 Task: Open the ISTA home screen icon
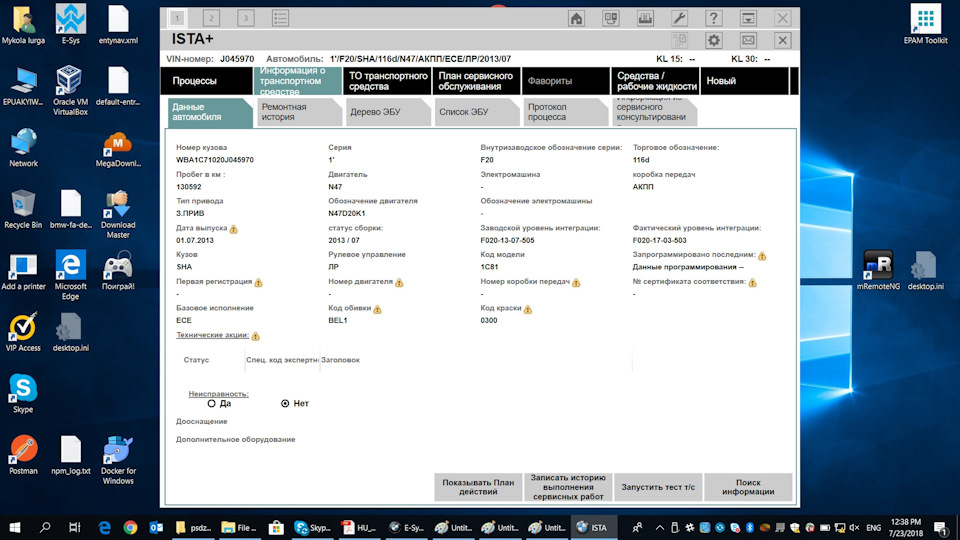[x=576, y=18]
